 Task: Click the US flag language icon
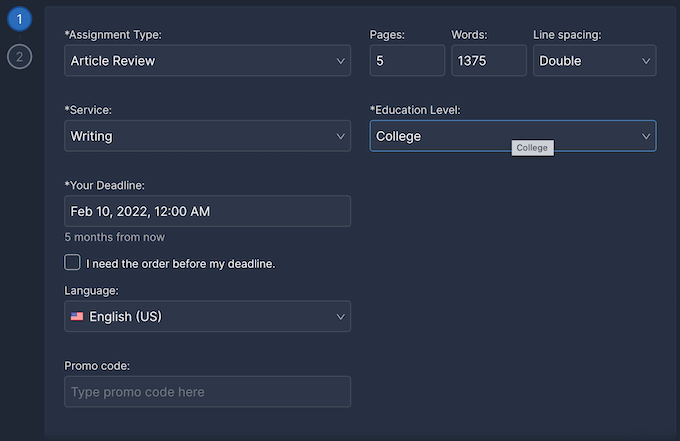(x=77, y=317)
